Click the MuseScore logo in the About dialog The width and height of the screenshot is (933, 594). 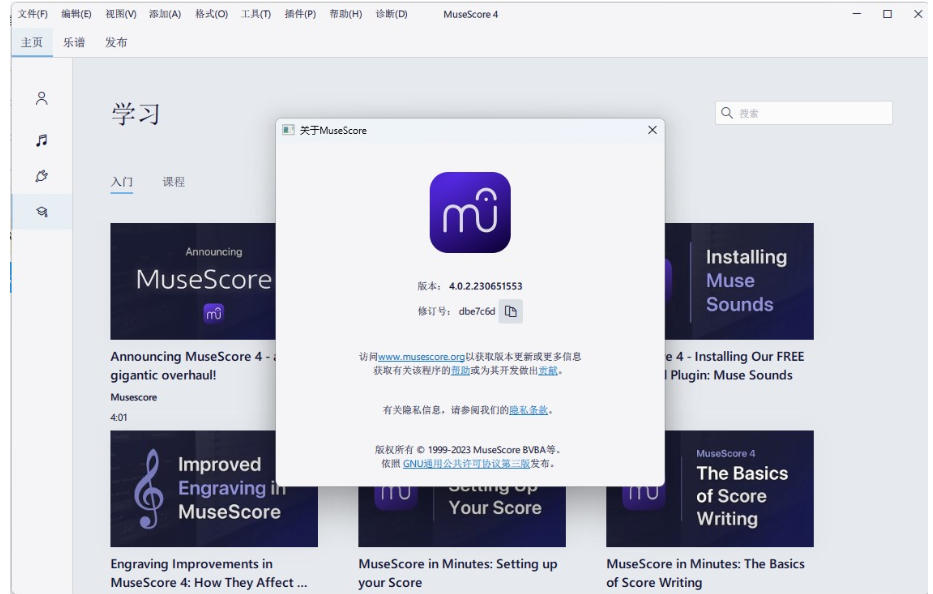pyautogui.click(x=470, y=212)
